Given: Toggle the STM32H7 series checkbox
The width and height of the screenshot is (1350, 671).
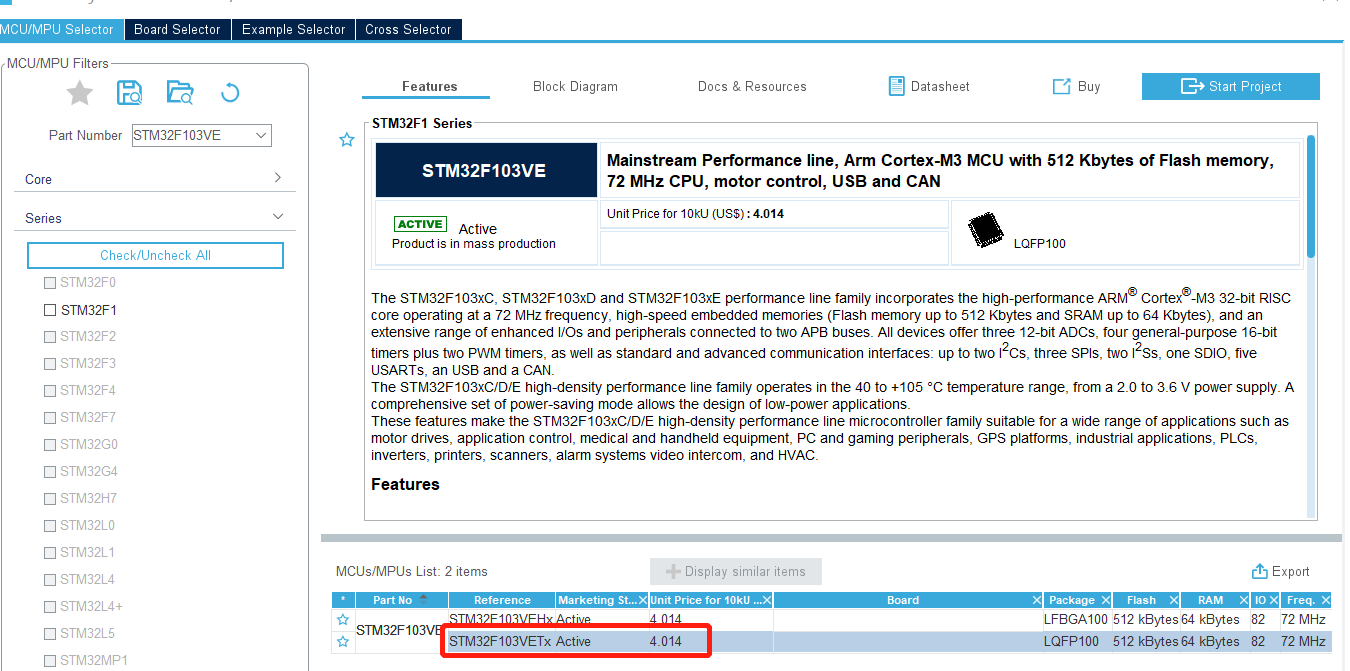Looking at the screenshot, I should (50, 499).
